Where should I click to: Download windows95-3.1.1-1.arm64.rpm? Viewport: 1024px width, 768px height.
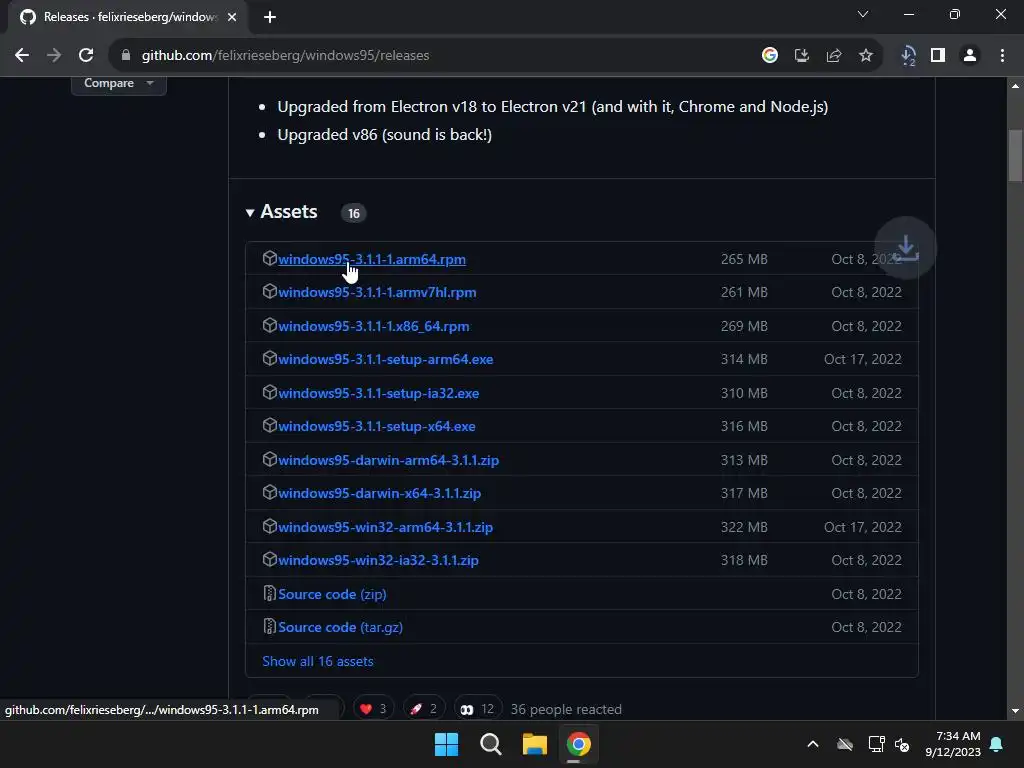[372, 259]
